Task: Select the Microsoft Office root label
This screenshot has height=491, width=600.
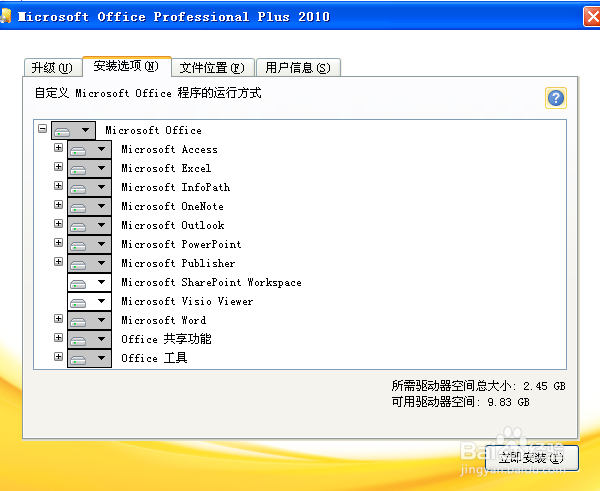Action: click(x=153, y=130)
